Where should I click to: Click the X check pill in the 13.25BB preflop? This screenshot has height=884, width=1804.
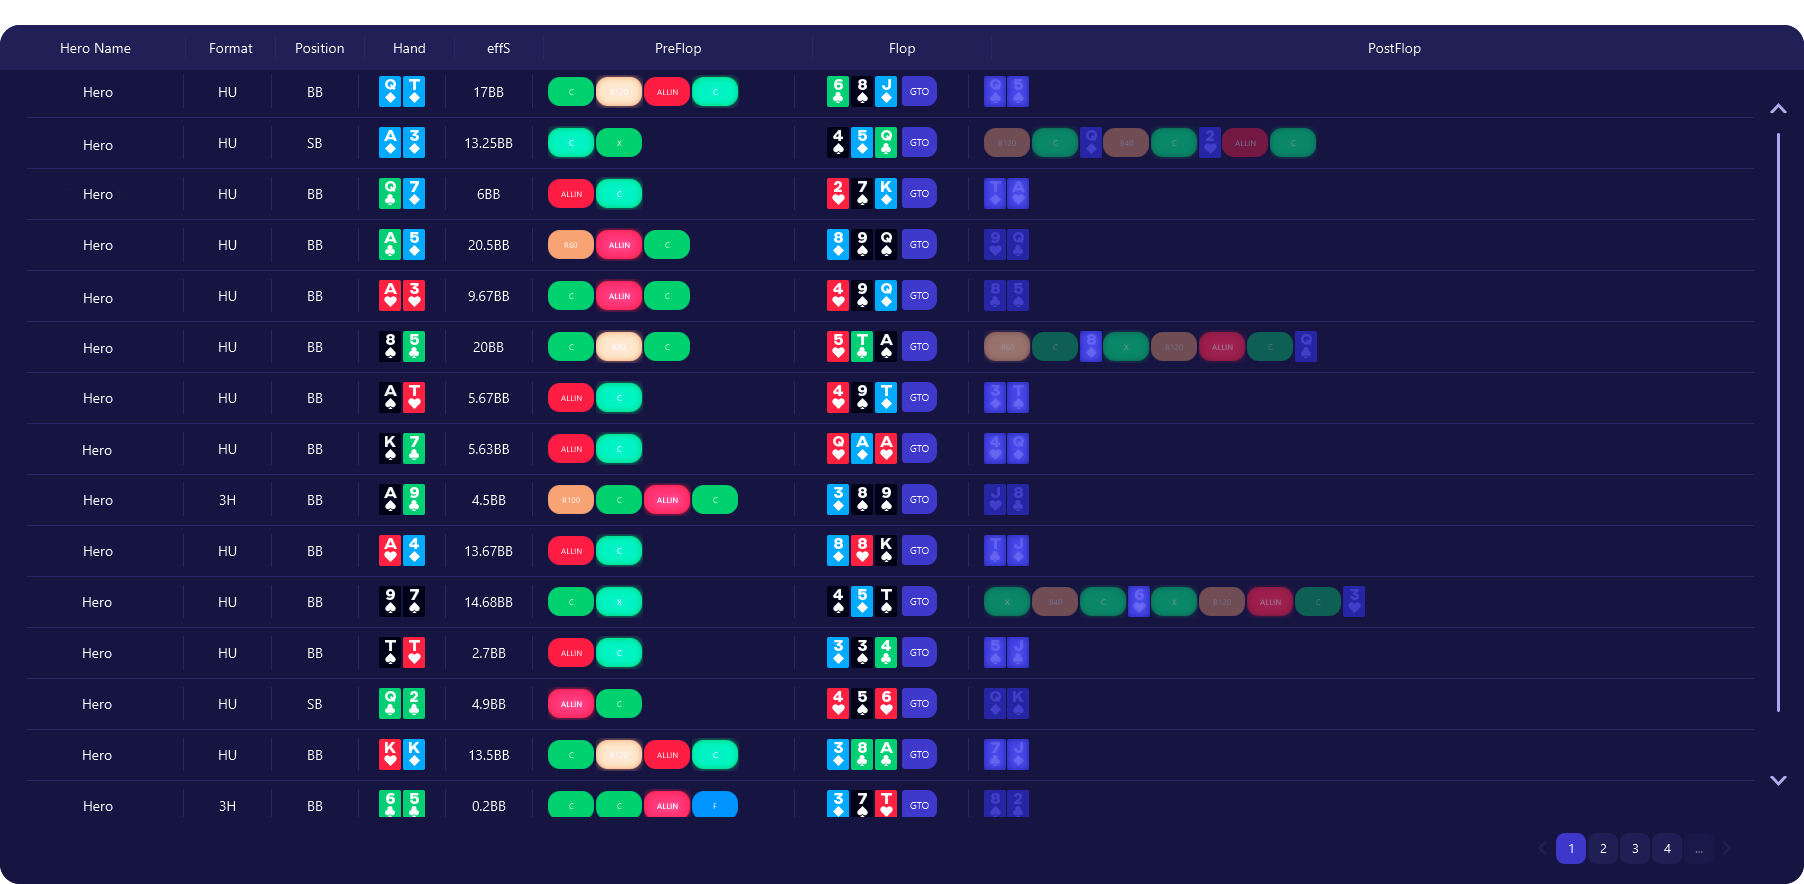619,143
